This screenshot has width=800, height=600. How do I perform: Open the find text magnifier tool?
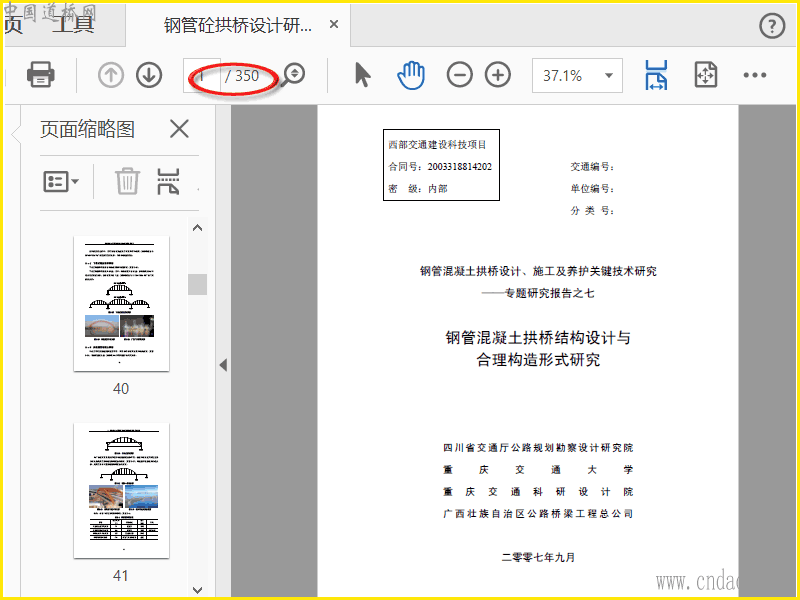coord(294,74)
